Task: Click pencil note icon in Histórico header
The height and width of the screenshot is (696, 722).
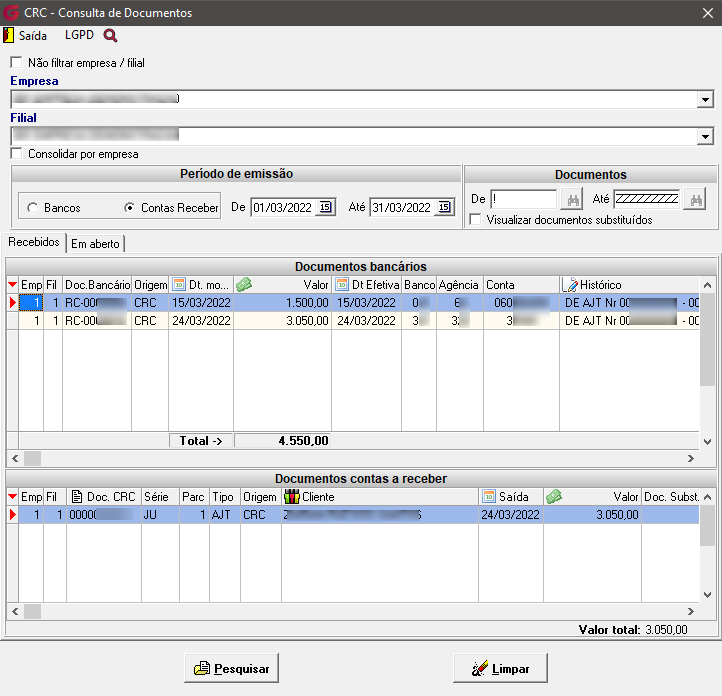Action: coord(570,284)
